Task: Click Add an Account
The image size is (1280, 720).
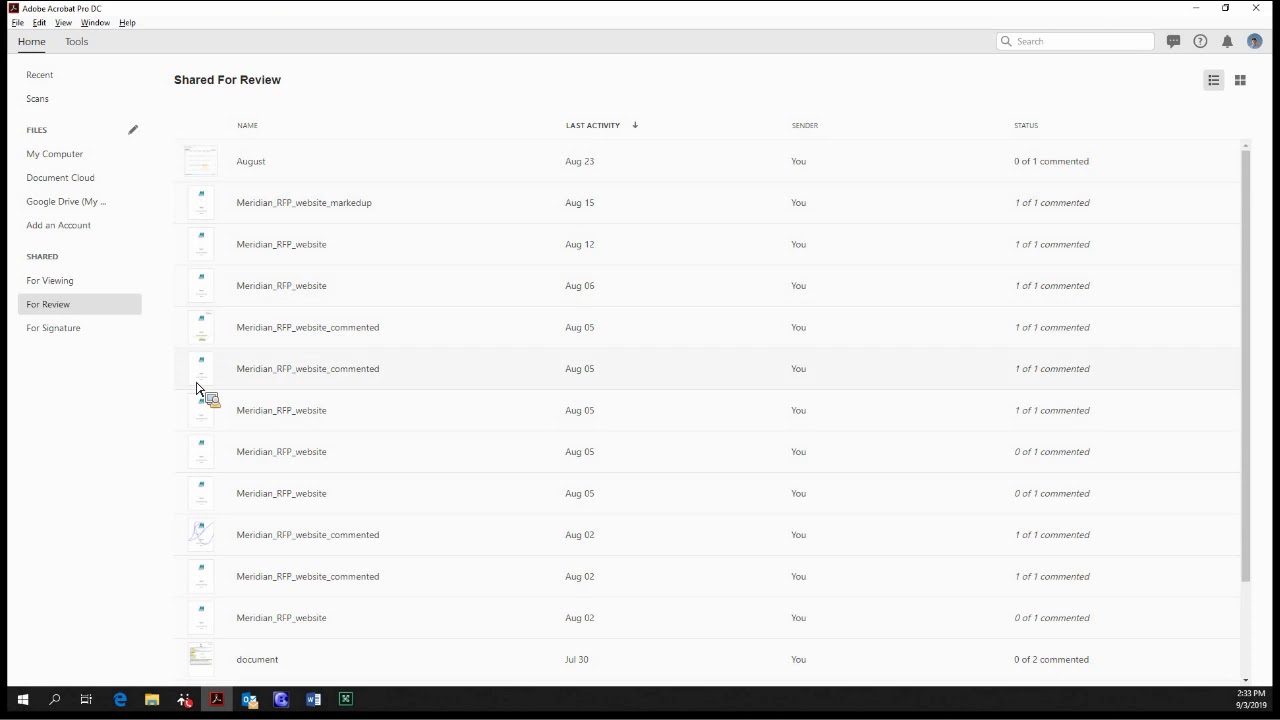Action: [x=58, y=225]
